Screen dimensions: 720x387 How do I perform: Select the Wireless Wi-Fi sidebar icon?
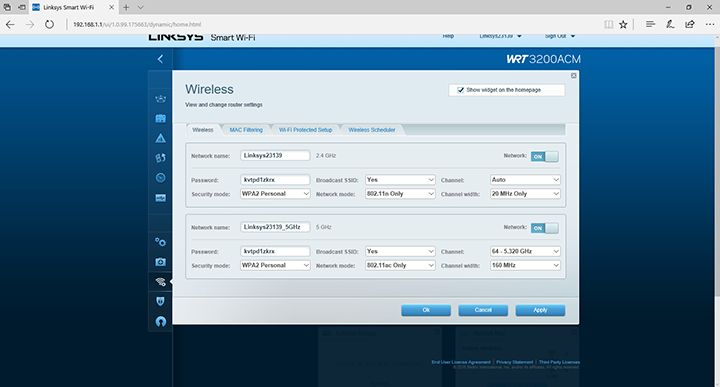tap(160, 281)
